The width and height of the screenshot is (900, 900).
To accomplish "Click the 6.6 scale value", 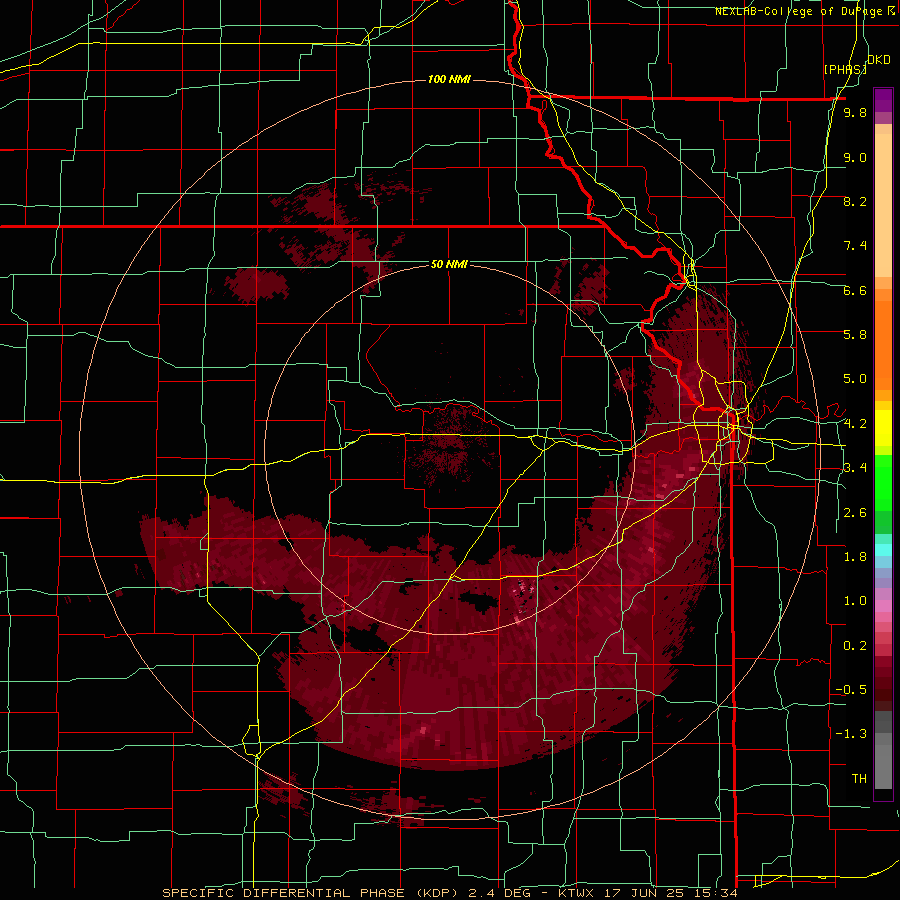I will click(x=855, y=290).
